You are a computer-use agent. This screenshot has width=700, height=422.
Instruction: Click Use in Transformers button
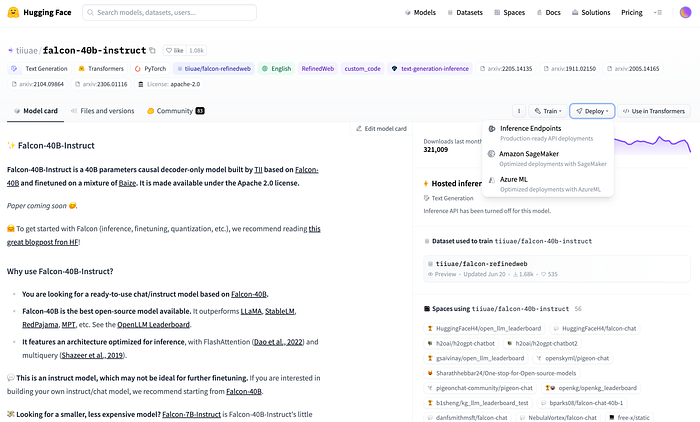pyautogui.click(x=654, y=111)
